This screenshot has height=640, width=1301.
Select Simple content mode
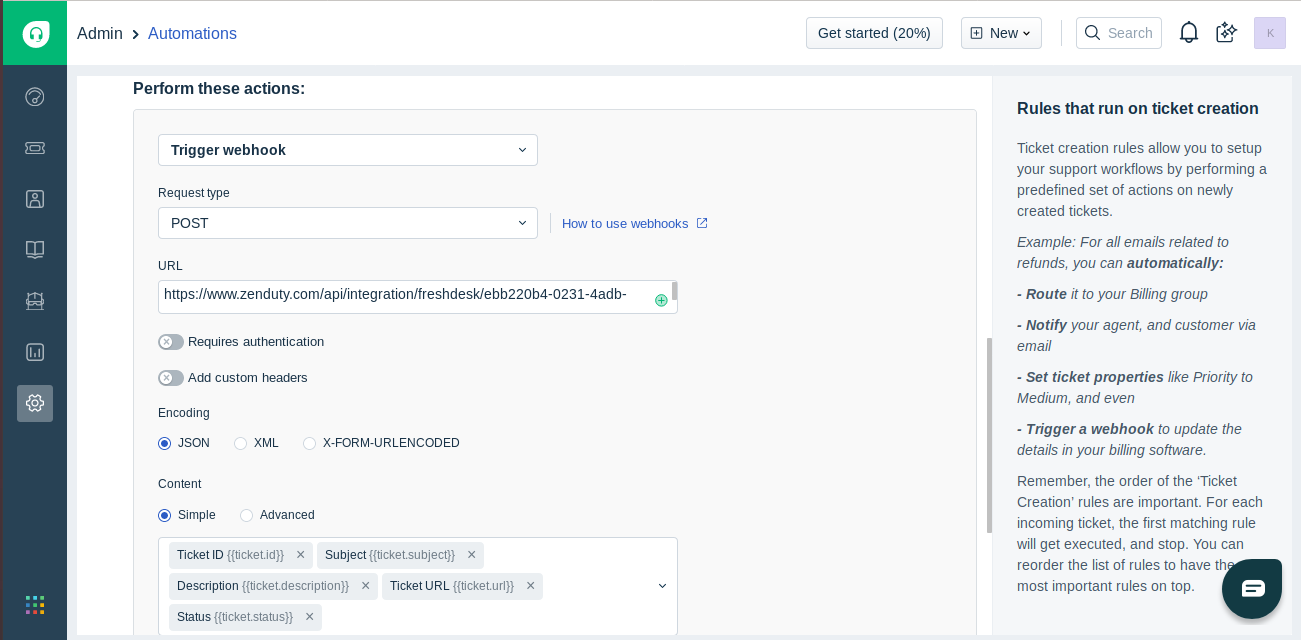click(165, 515)
